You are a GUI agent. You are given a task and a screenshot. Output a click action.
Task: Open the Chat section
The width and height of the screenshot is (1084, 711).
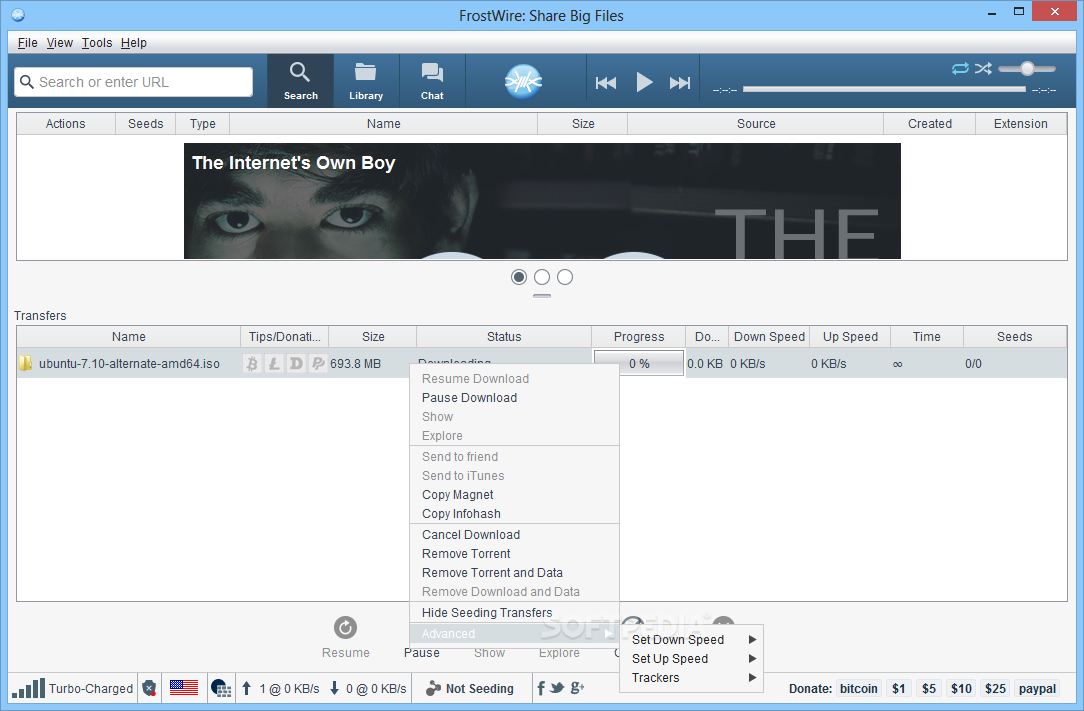click(x=432, y=81)
